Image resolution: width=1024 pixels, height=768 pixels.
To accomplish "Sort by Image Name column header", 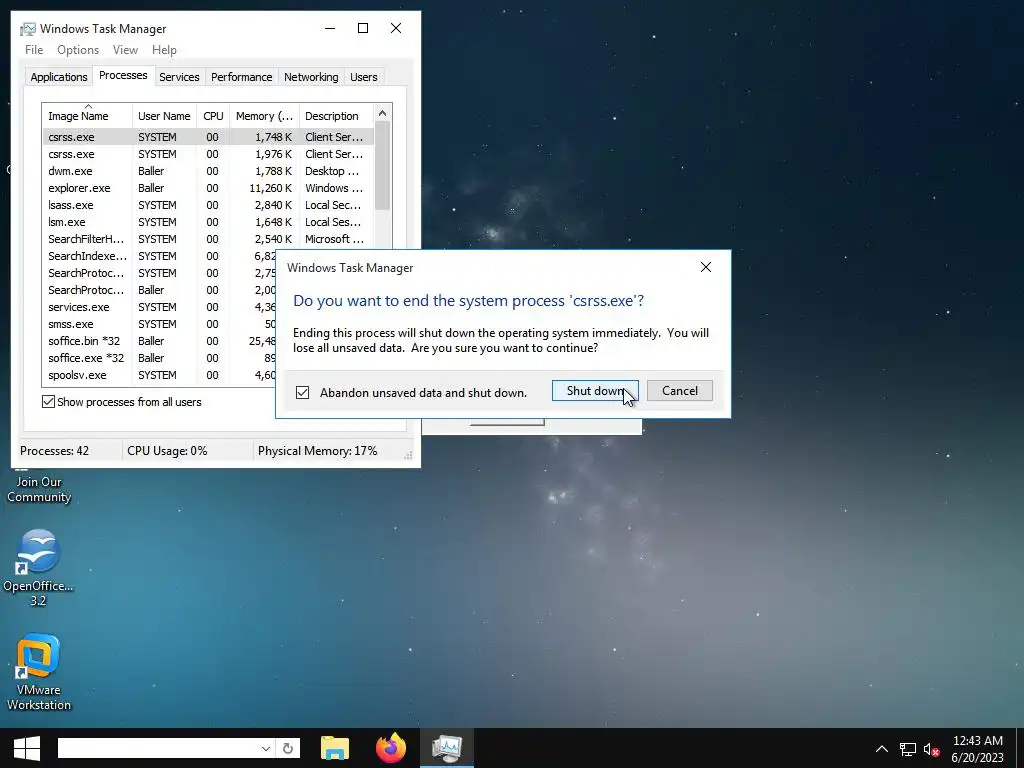I will (87, 116).
